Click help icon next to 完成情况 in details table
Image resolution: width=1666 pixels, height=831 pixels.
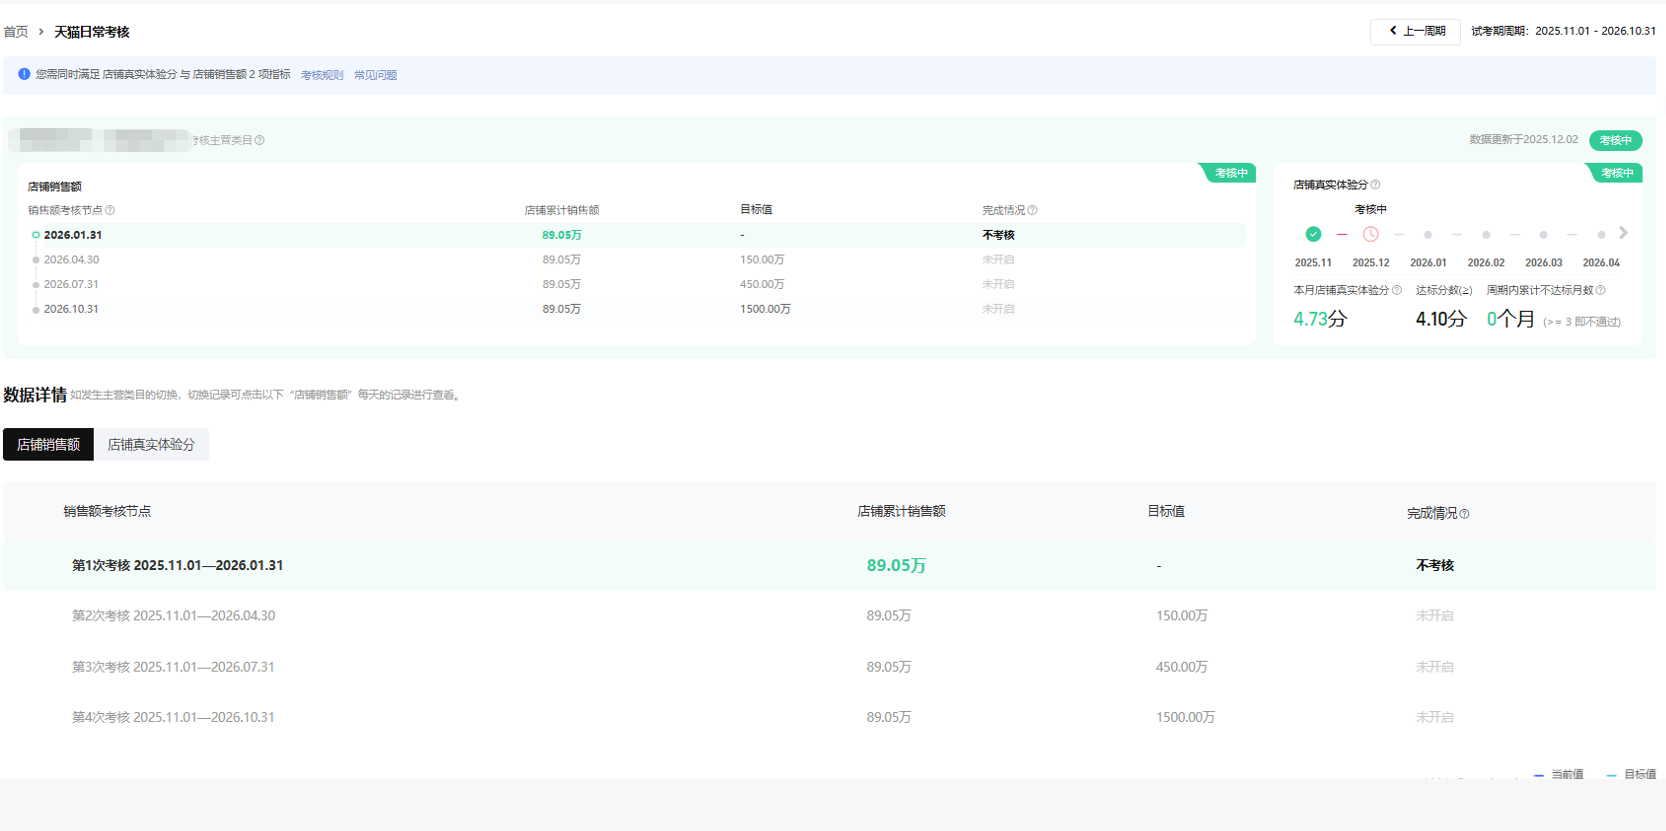coord(1465,514)
